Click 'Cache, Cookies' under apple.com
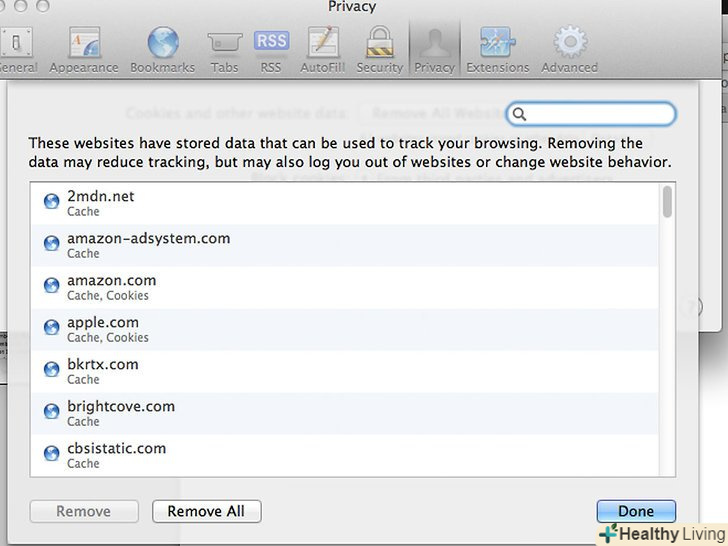 coord(108,338)
